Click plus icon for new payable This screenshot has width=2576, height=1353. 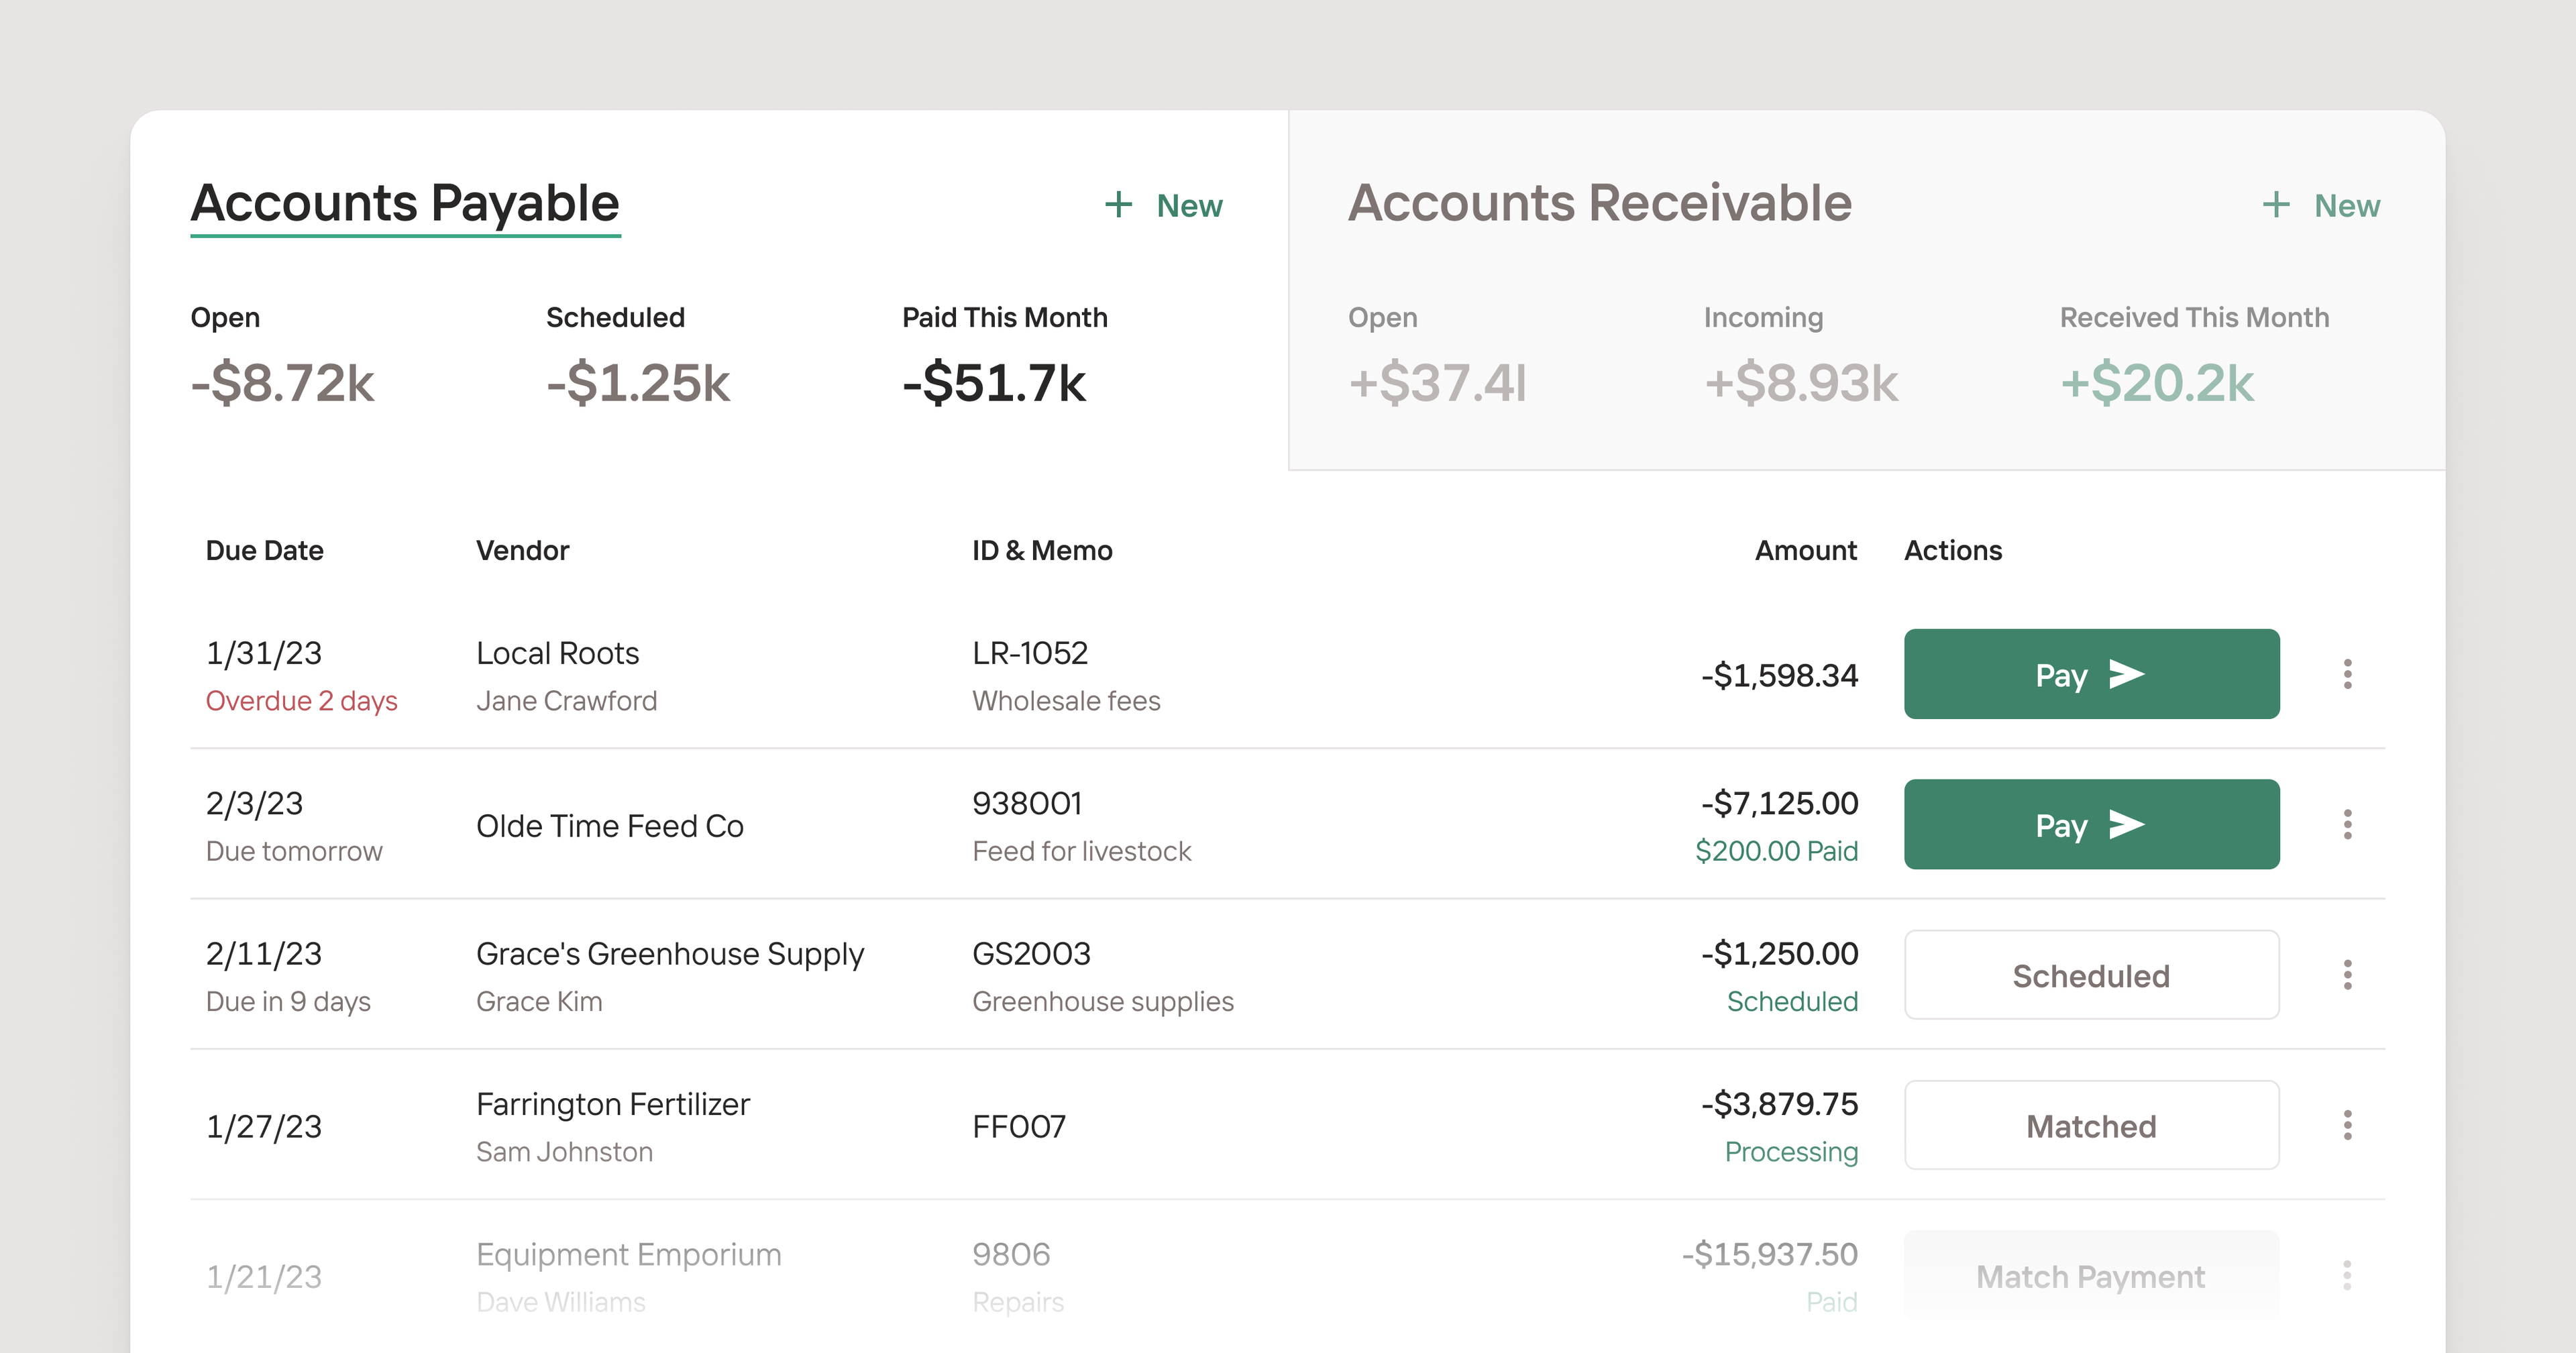pos(1118,205)
